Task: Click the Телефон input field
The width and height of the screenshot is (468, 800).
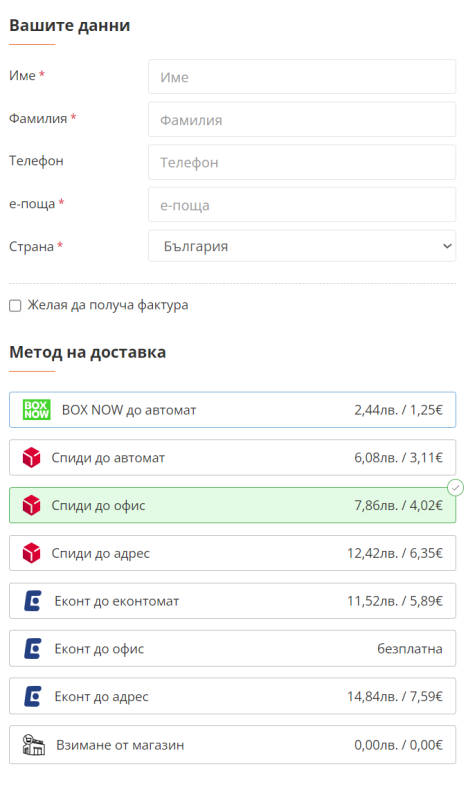Action: [302, 162]
